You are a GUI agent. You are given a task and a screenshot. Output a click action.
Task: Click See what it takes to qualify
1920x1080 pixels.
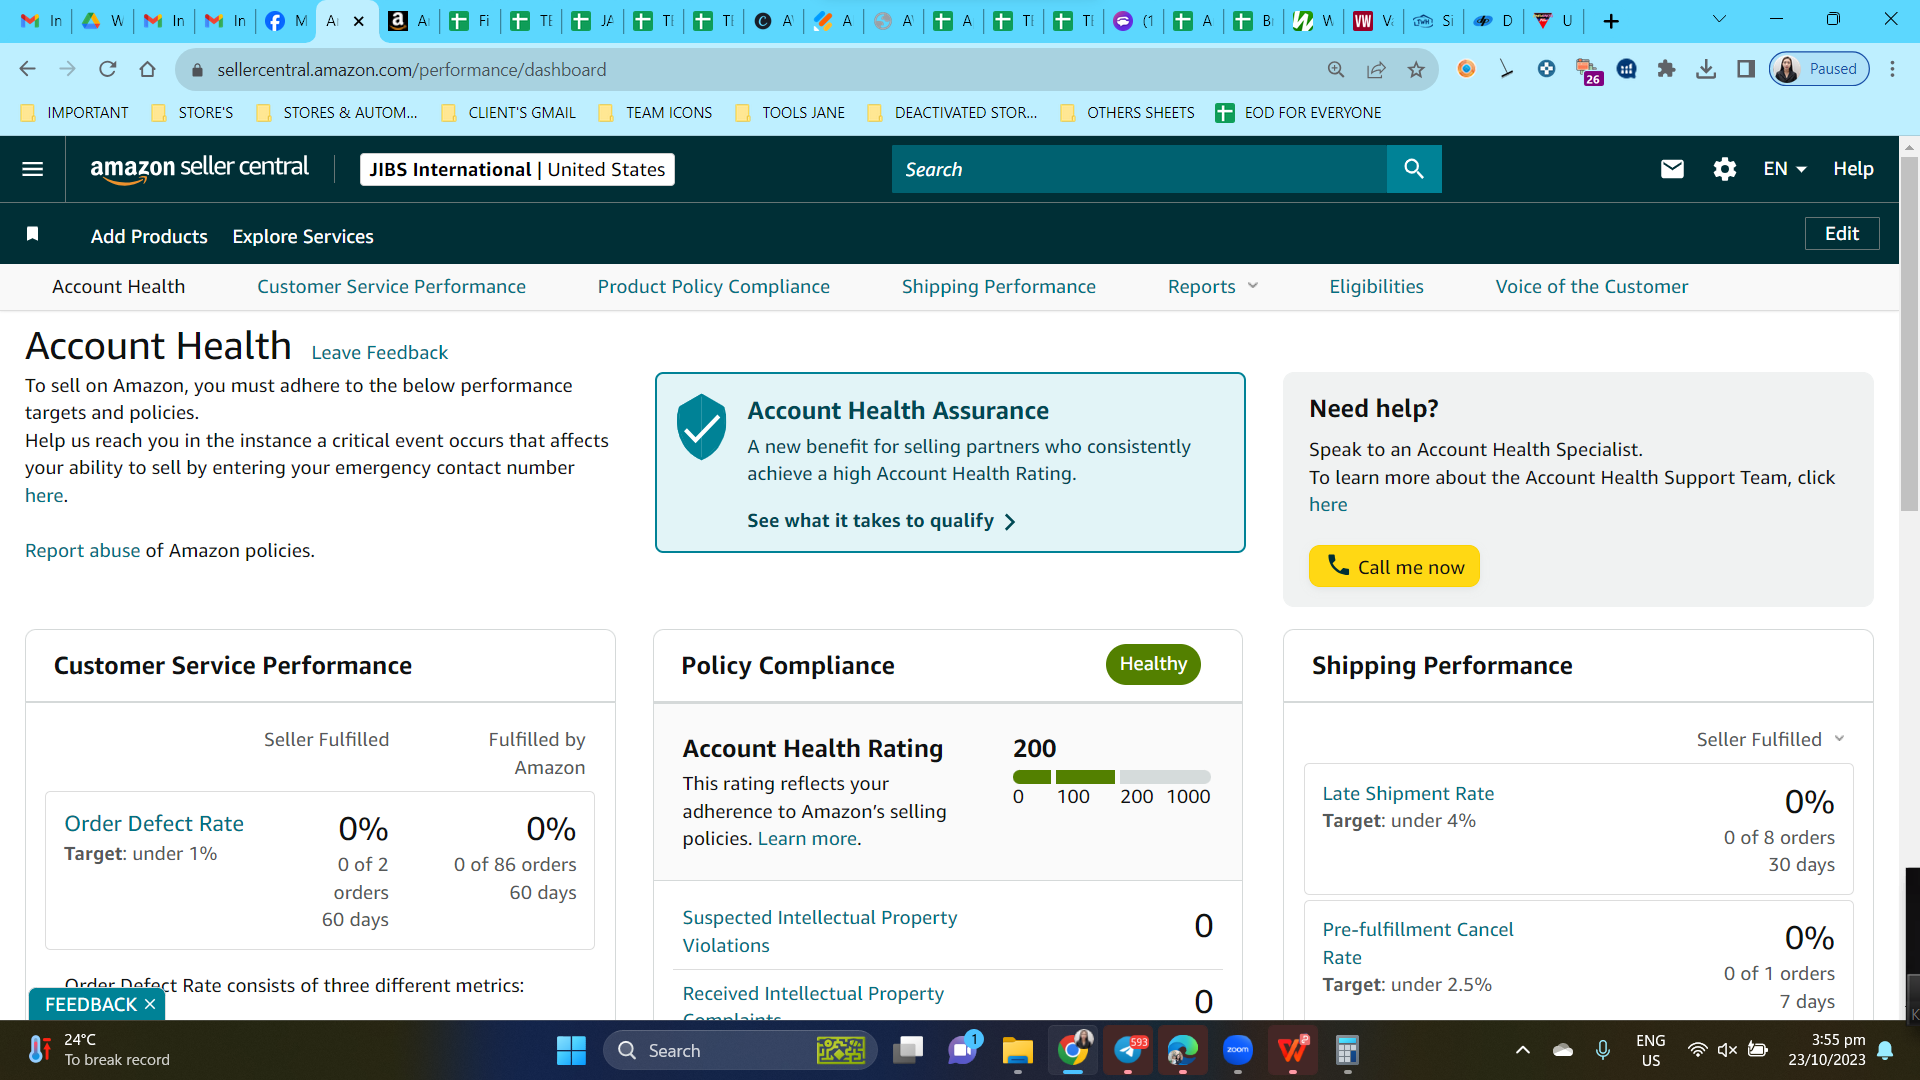click(881, 521)
